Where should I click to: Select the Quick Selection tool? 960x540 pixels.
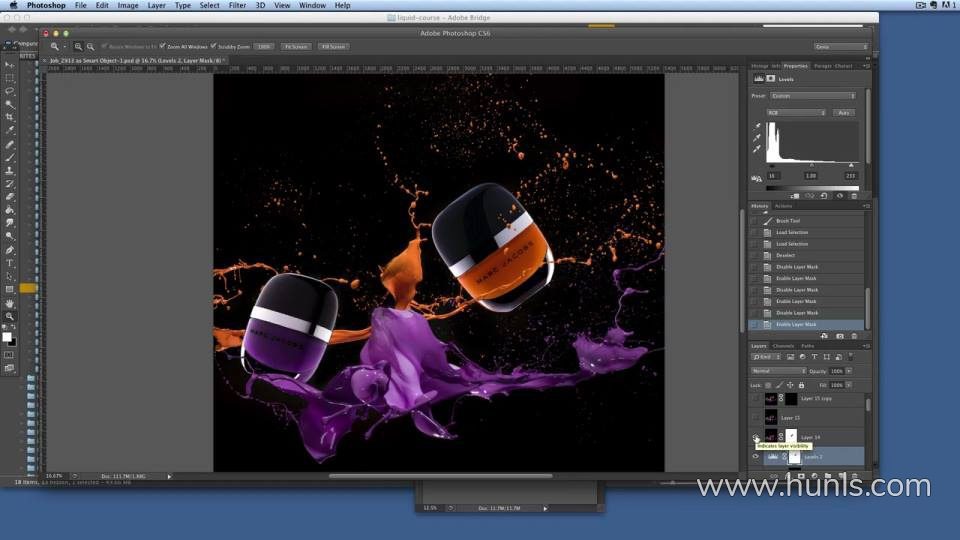click(9, 104)
